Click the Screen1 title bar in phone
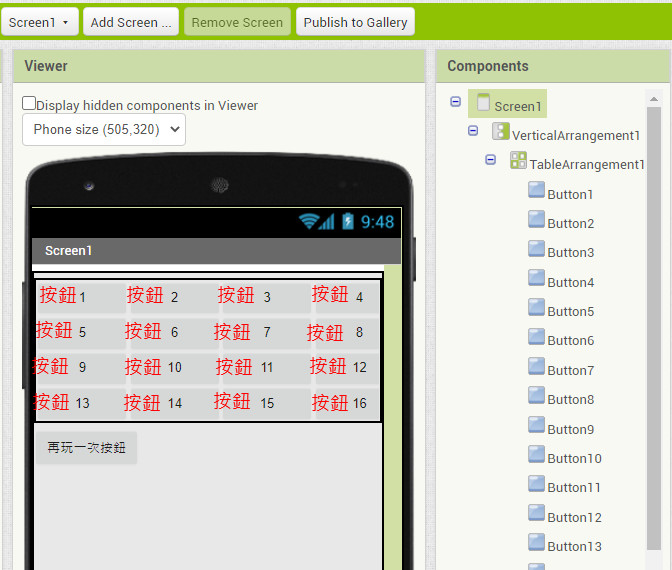Image resolution: width=672 pixels, height=570 pixels. [216, 251]
